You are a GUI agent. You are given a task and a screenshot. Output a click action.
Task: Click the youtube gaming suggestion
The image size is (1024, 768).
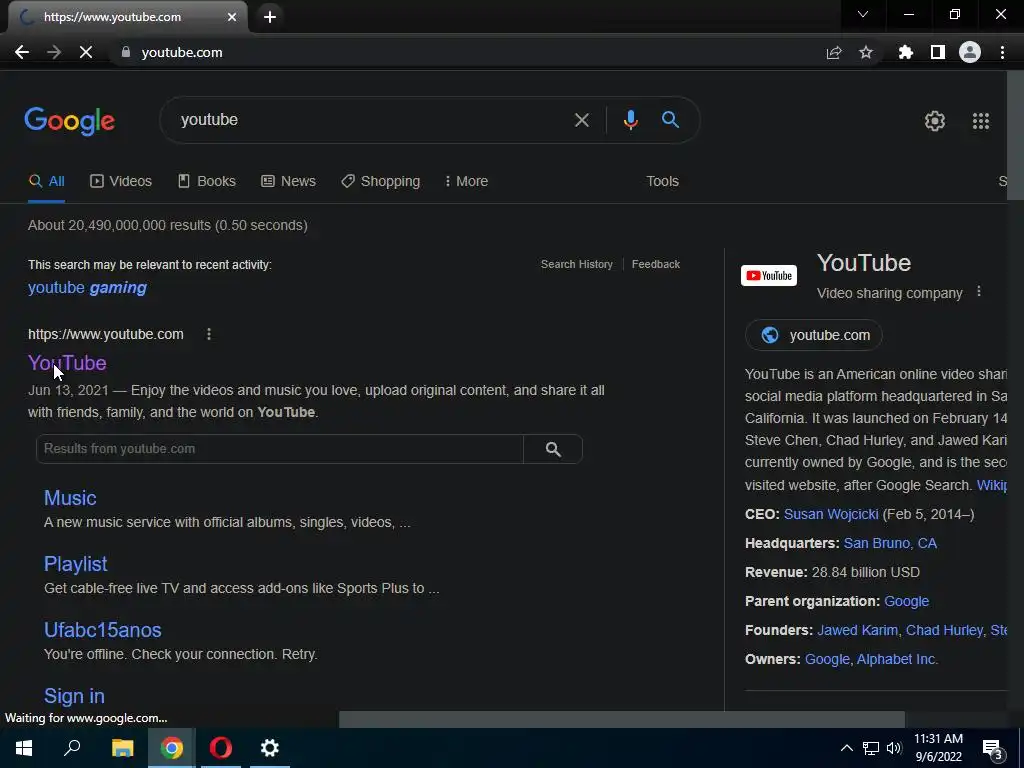[88, 287]
